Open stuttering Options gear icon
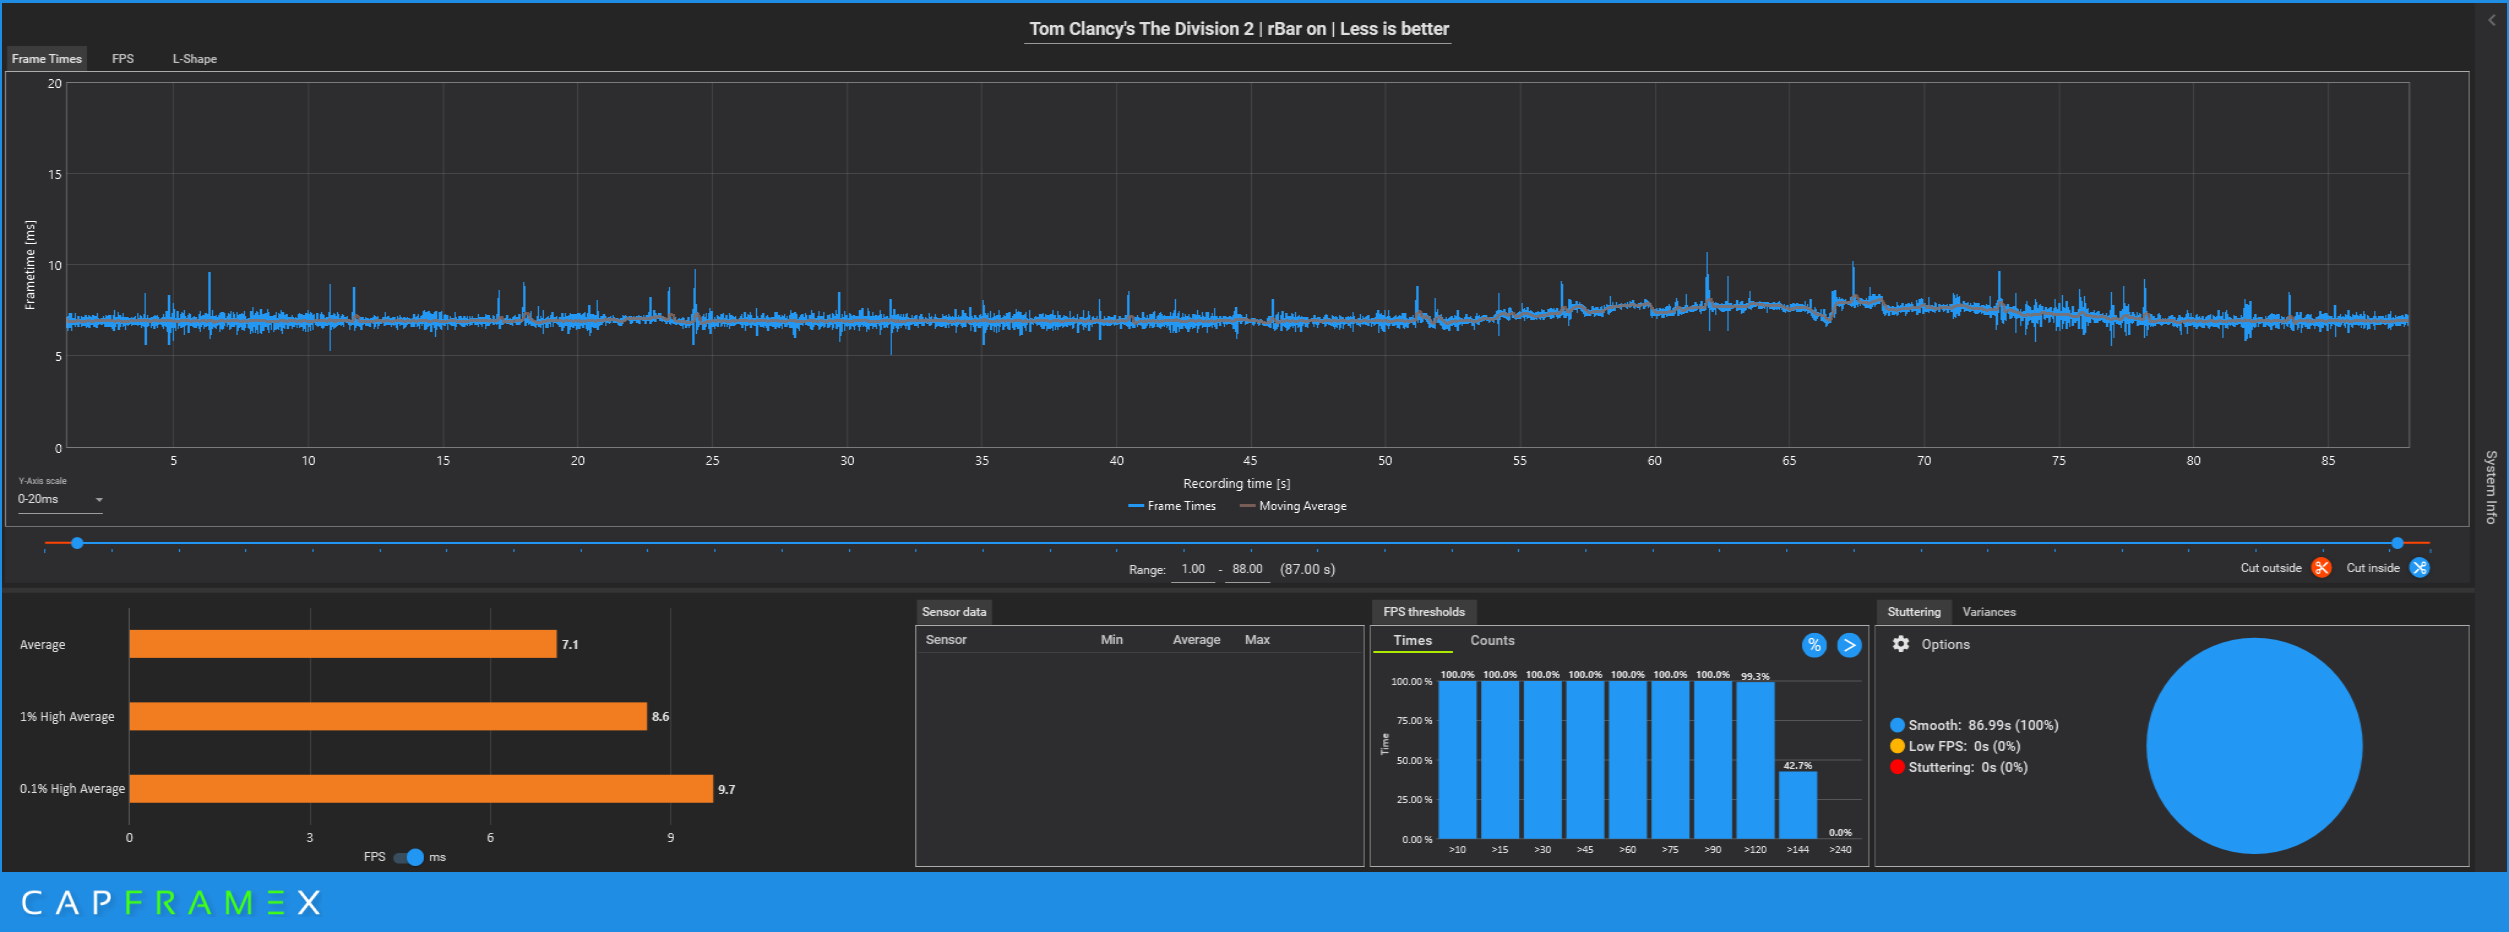The image size is (2509, 932). 1901,644
